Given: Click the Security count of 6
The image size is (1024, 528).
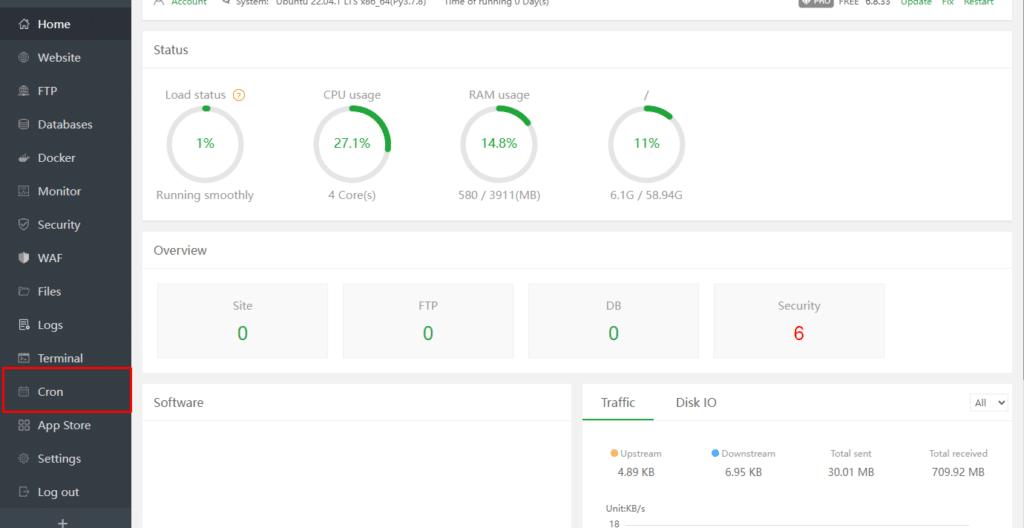Looking at the screenshot, I should click(x=798, y=333).
